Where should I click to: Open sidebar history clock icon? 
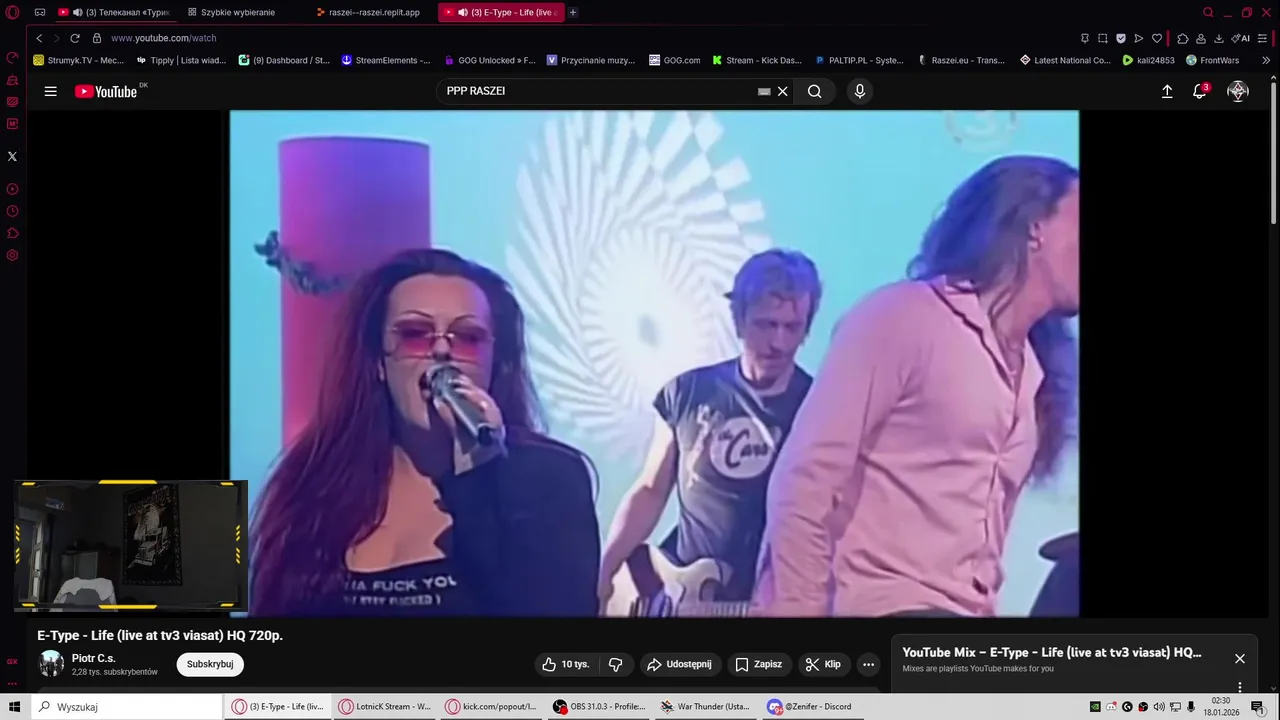pos(12,211)
